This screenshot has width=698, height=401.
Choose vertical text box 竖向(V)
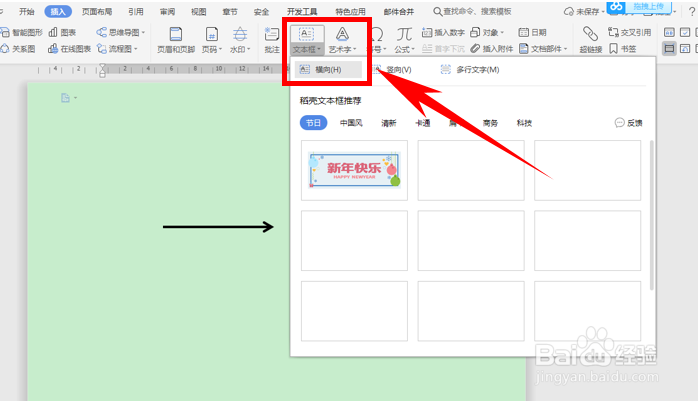tap(394, 69)
